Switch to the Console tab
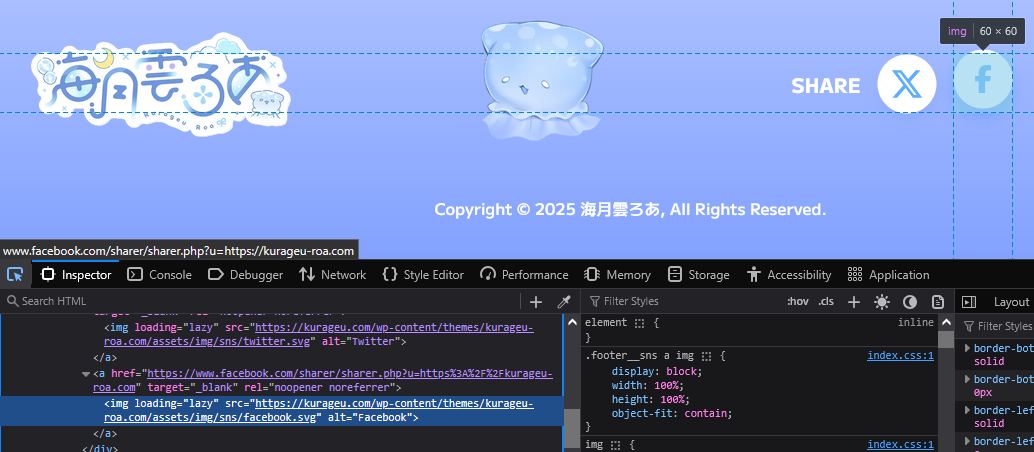Screen dimensions: 1034x452 click(x=159, y=274)
